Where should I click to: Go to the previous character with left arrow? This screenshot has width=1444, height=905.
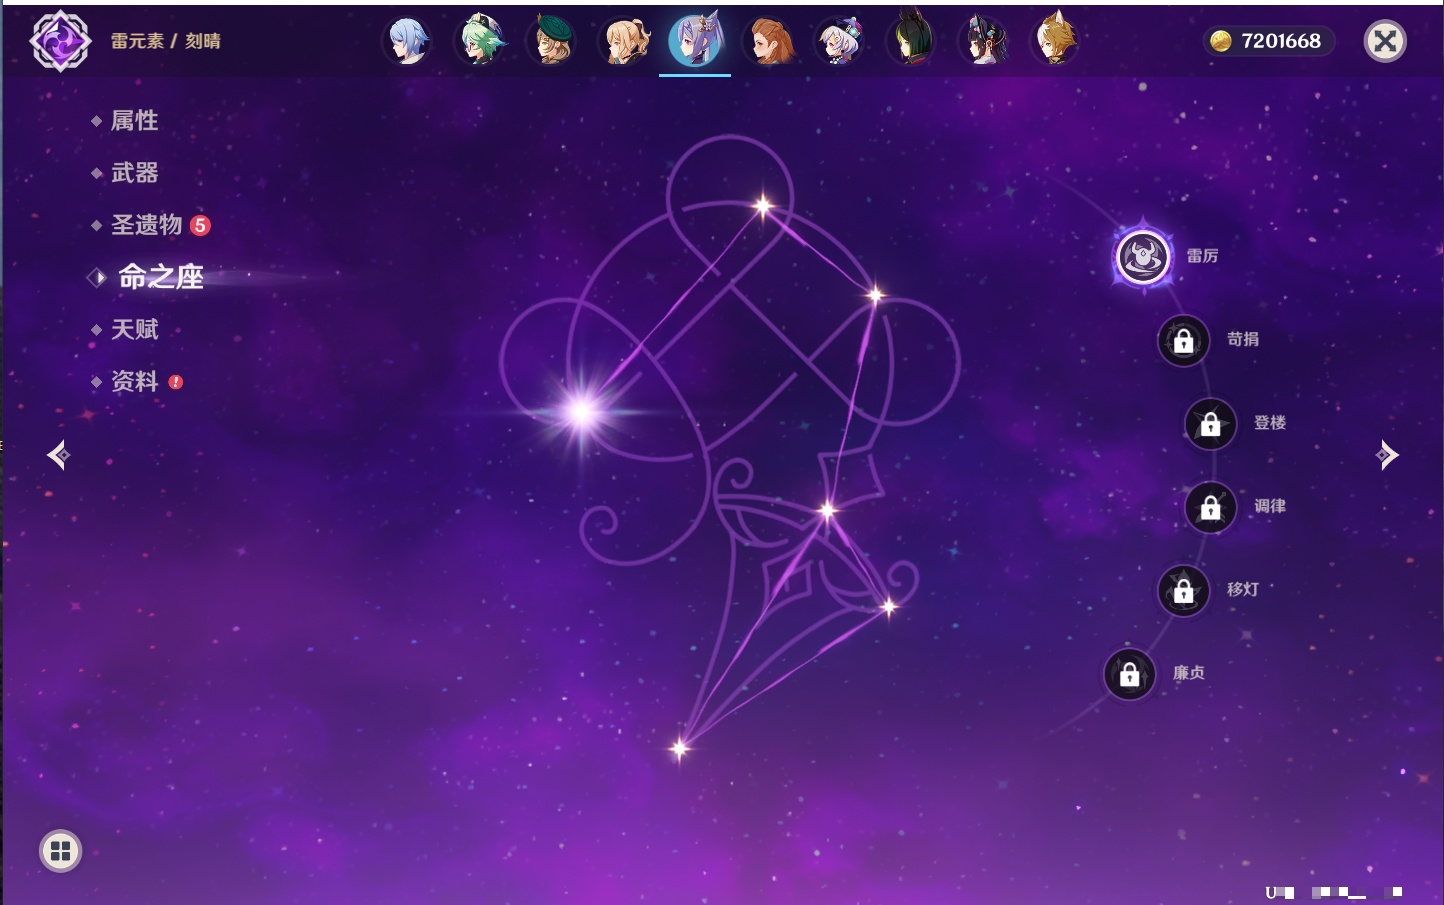tap(58, 455)
